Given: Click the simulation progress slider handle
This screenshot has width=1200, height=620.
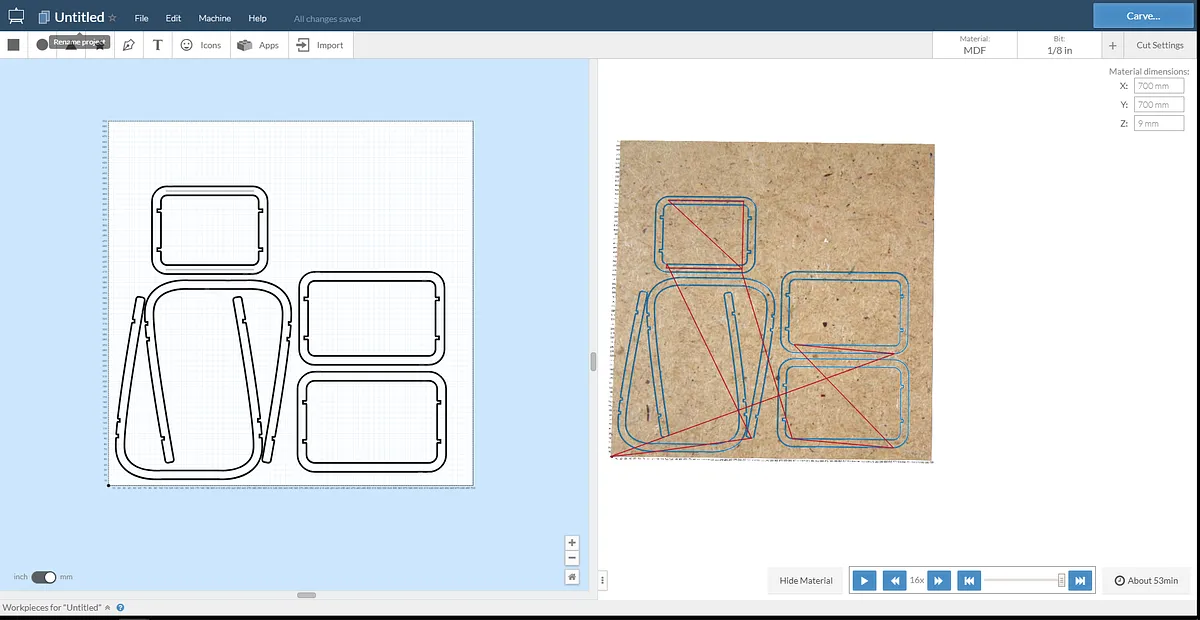Looking at the screenshot, I should coord(1062,580).
